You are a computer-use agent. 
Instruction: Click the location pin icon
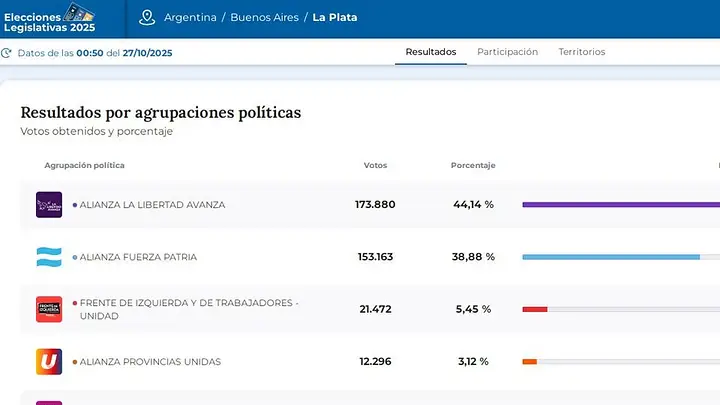147,17
